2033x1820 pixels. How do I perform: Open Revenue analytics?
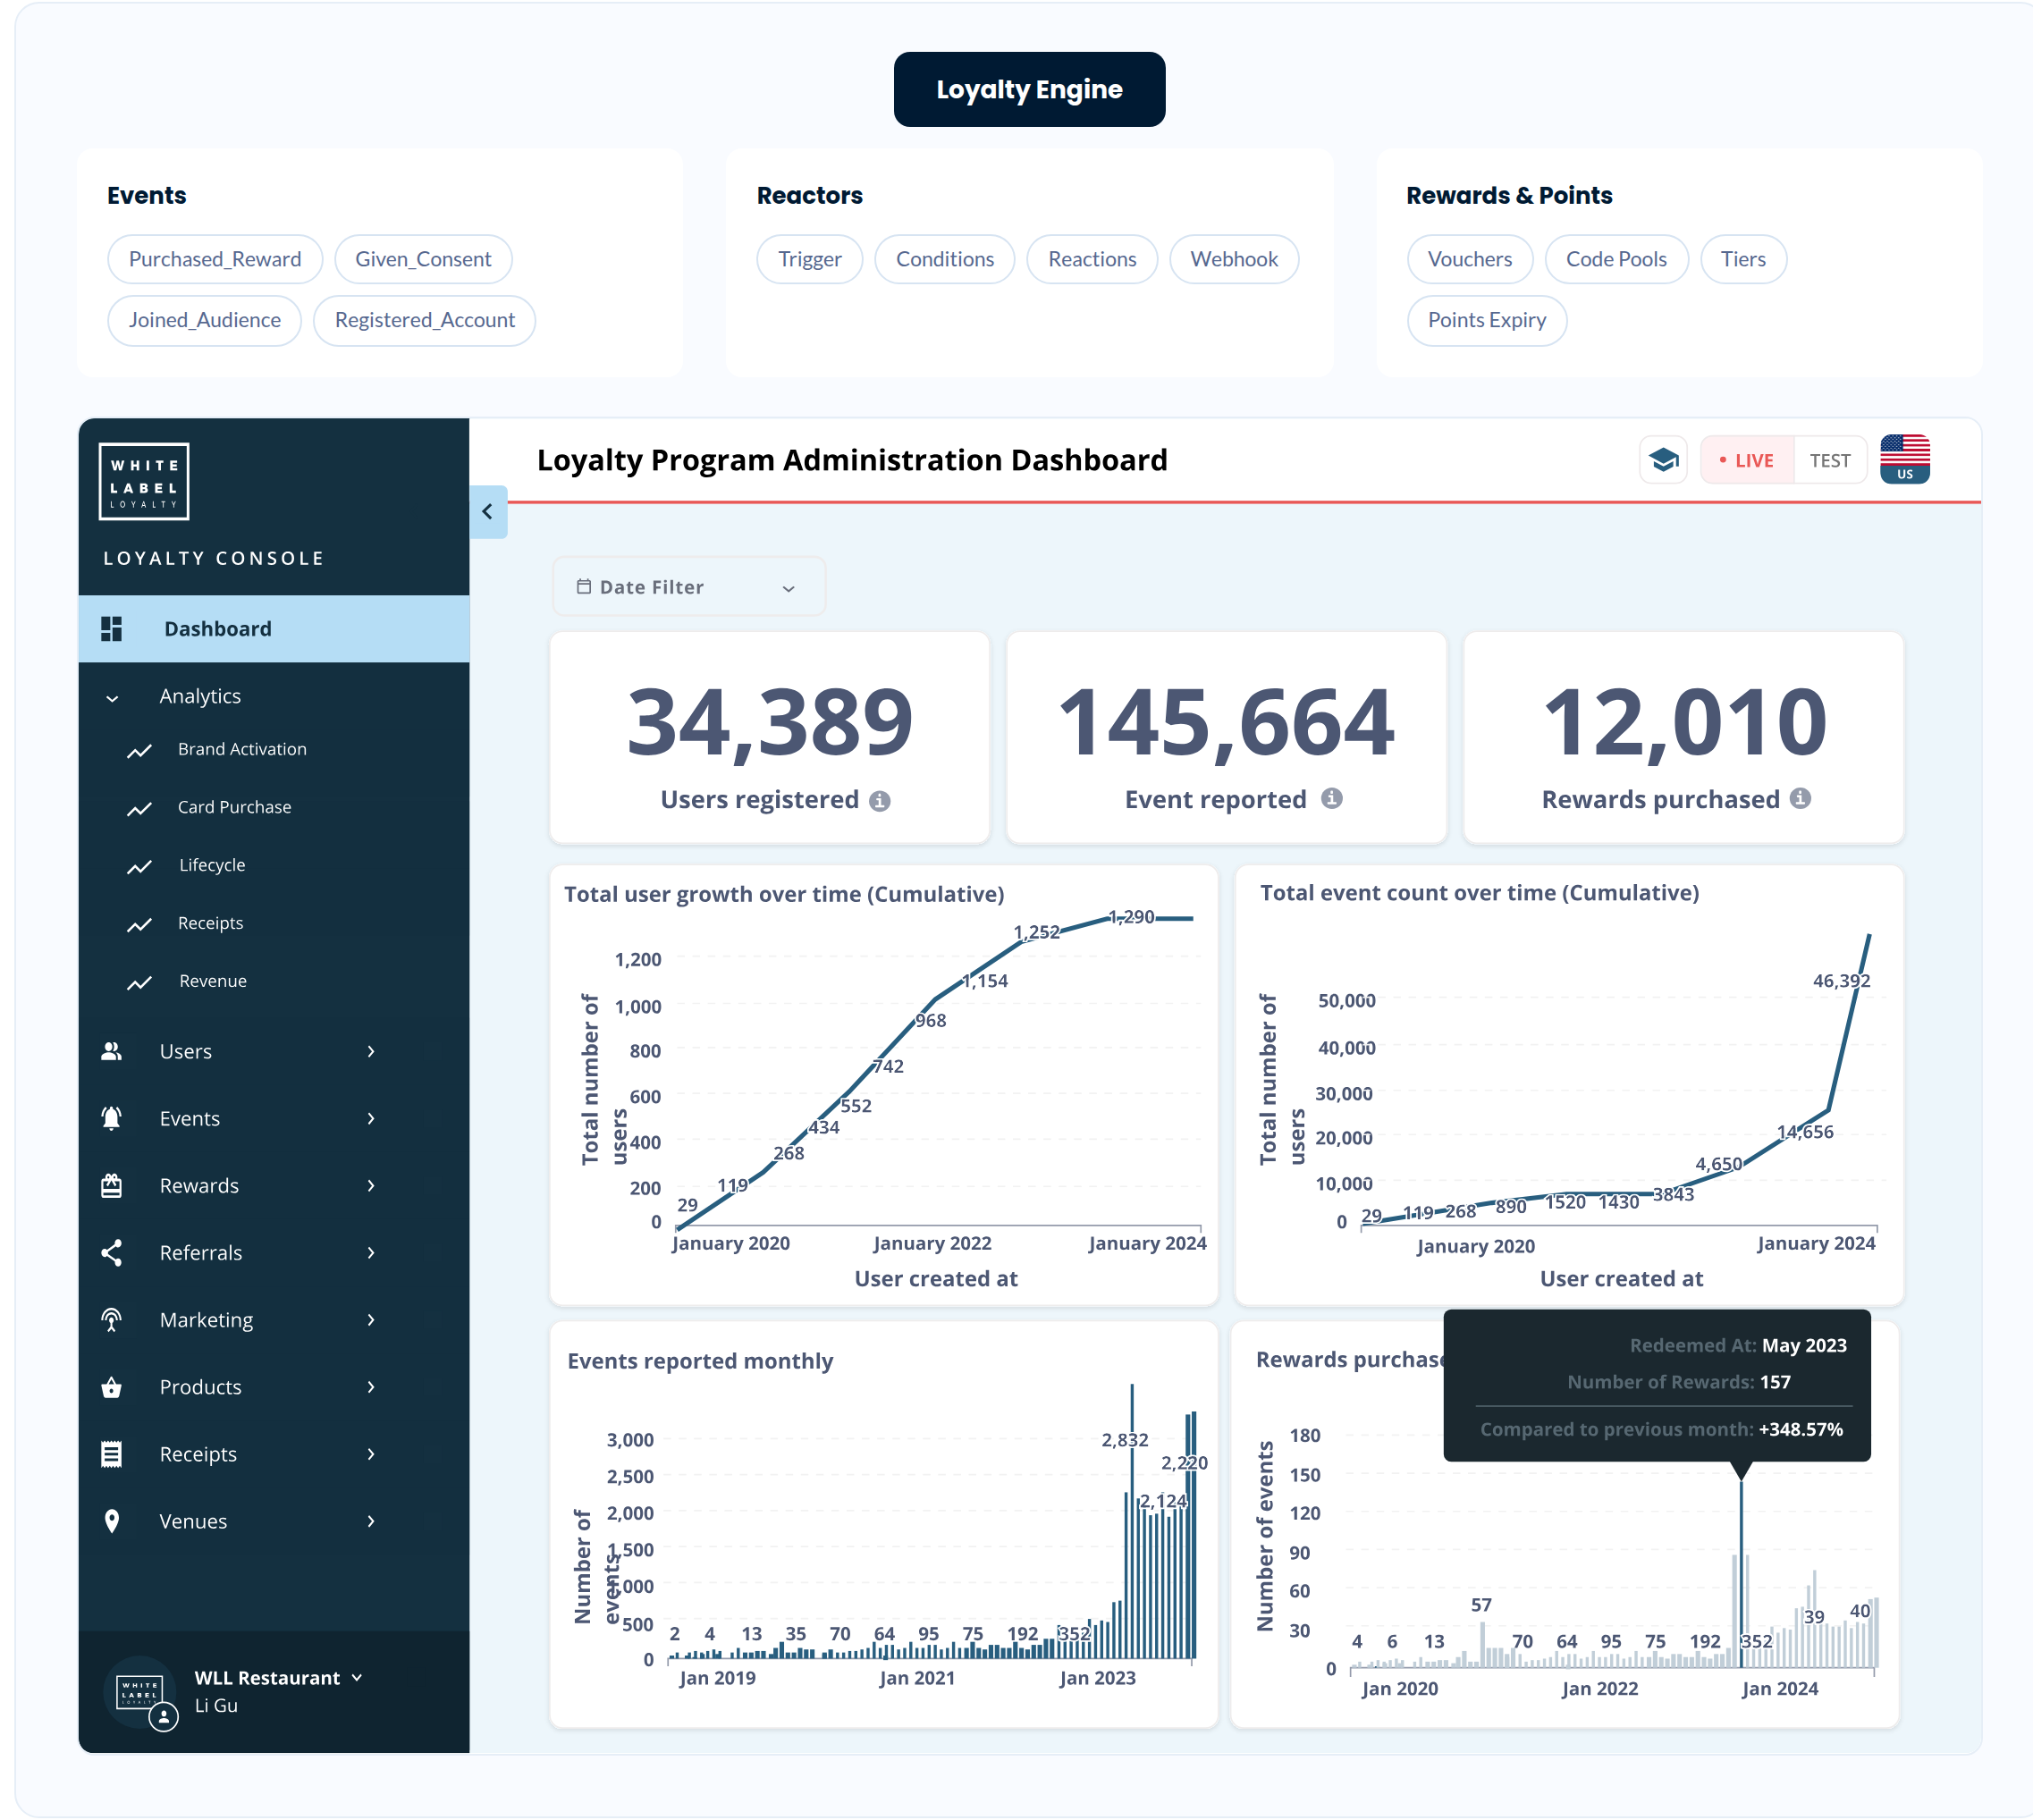[x=212, y=981]
